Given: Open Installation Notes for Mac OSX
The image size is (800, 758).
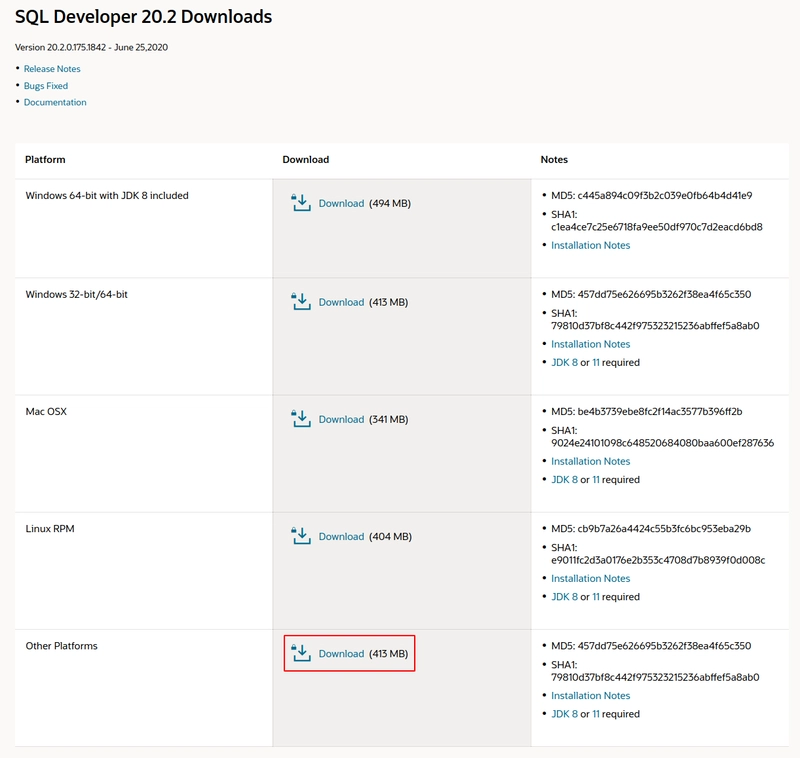Looking at the screenshot, I should [590, 461].
